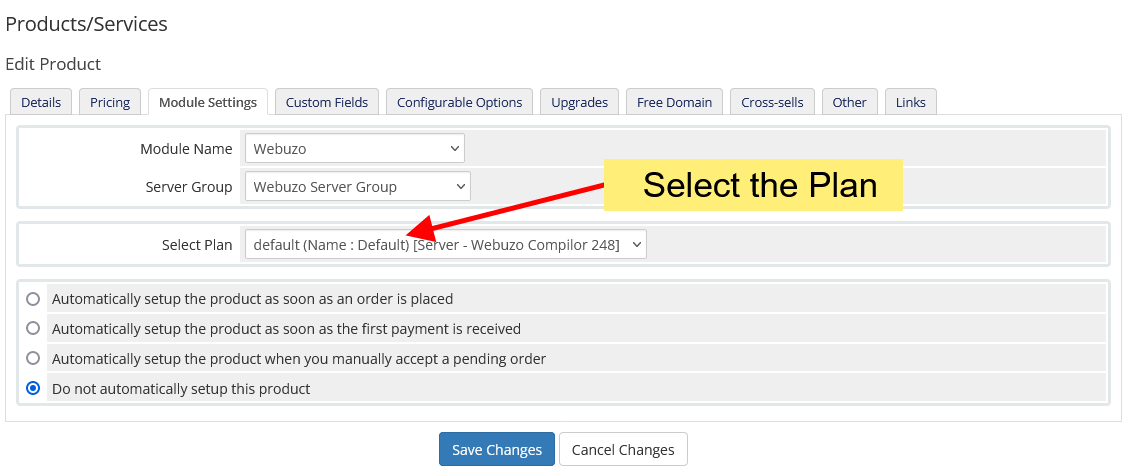Screen dimensions: 1130x476
Task: Enable automatic setup when order is placed
Action: (x=34, y=298)
